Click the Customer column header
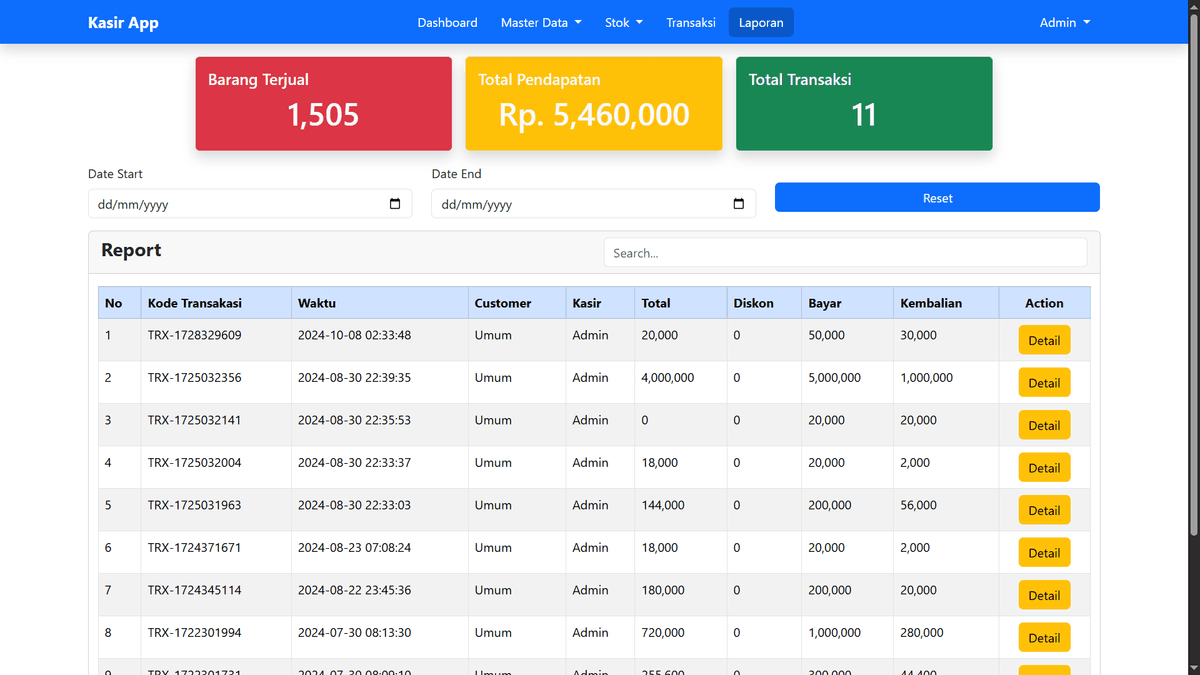 click(x=517, y=303)
